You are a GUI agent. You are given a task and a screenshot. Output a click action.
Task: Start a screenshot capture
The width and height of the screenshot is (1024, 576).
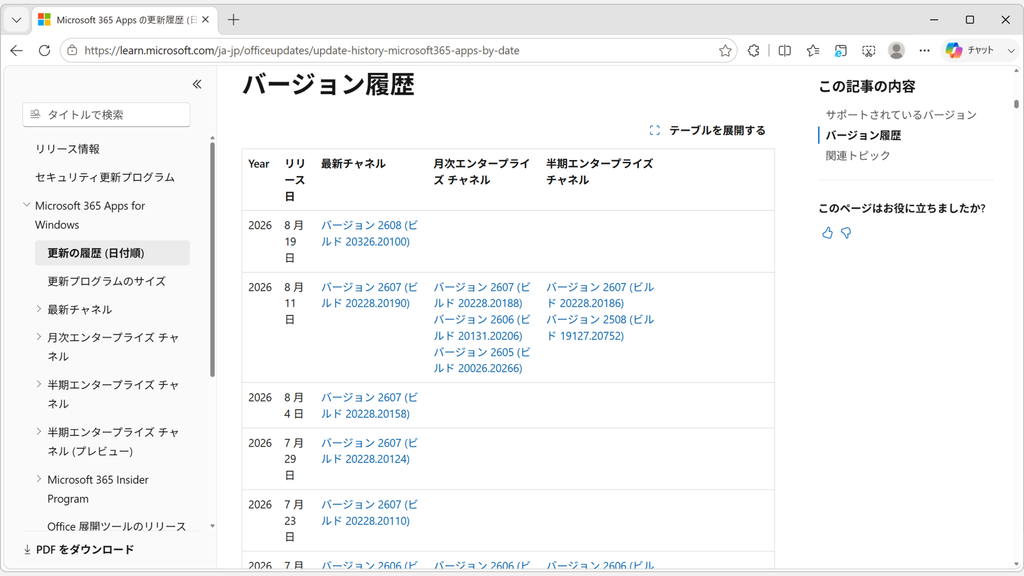point(869,50)
